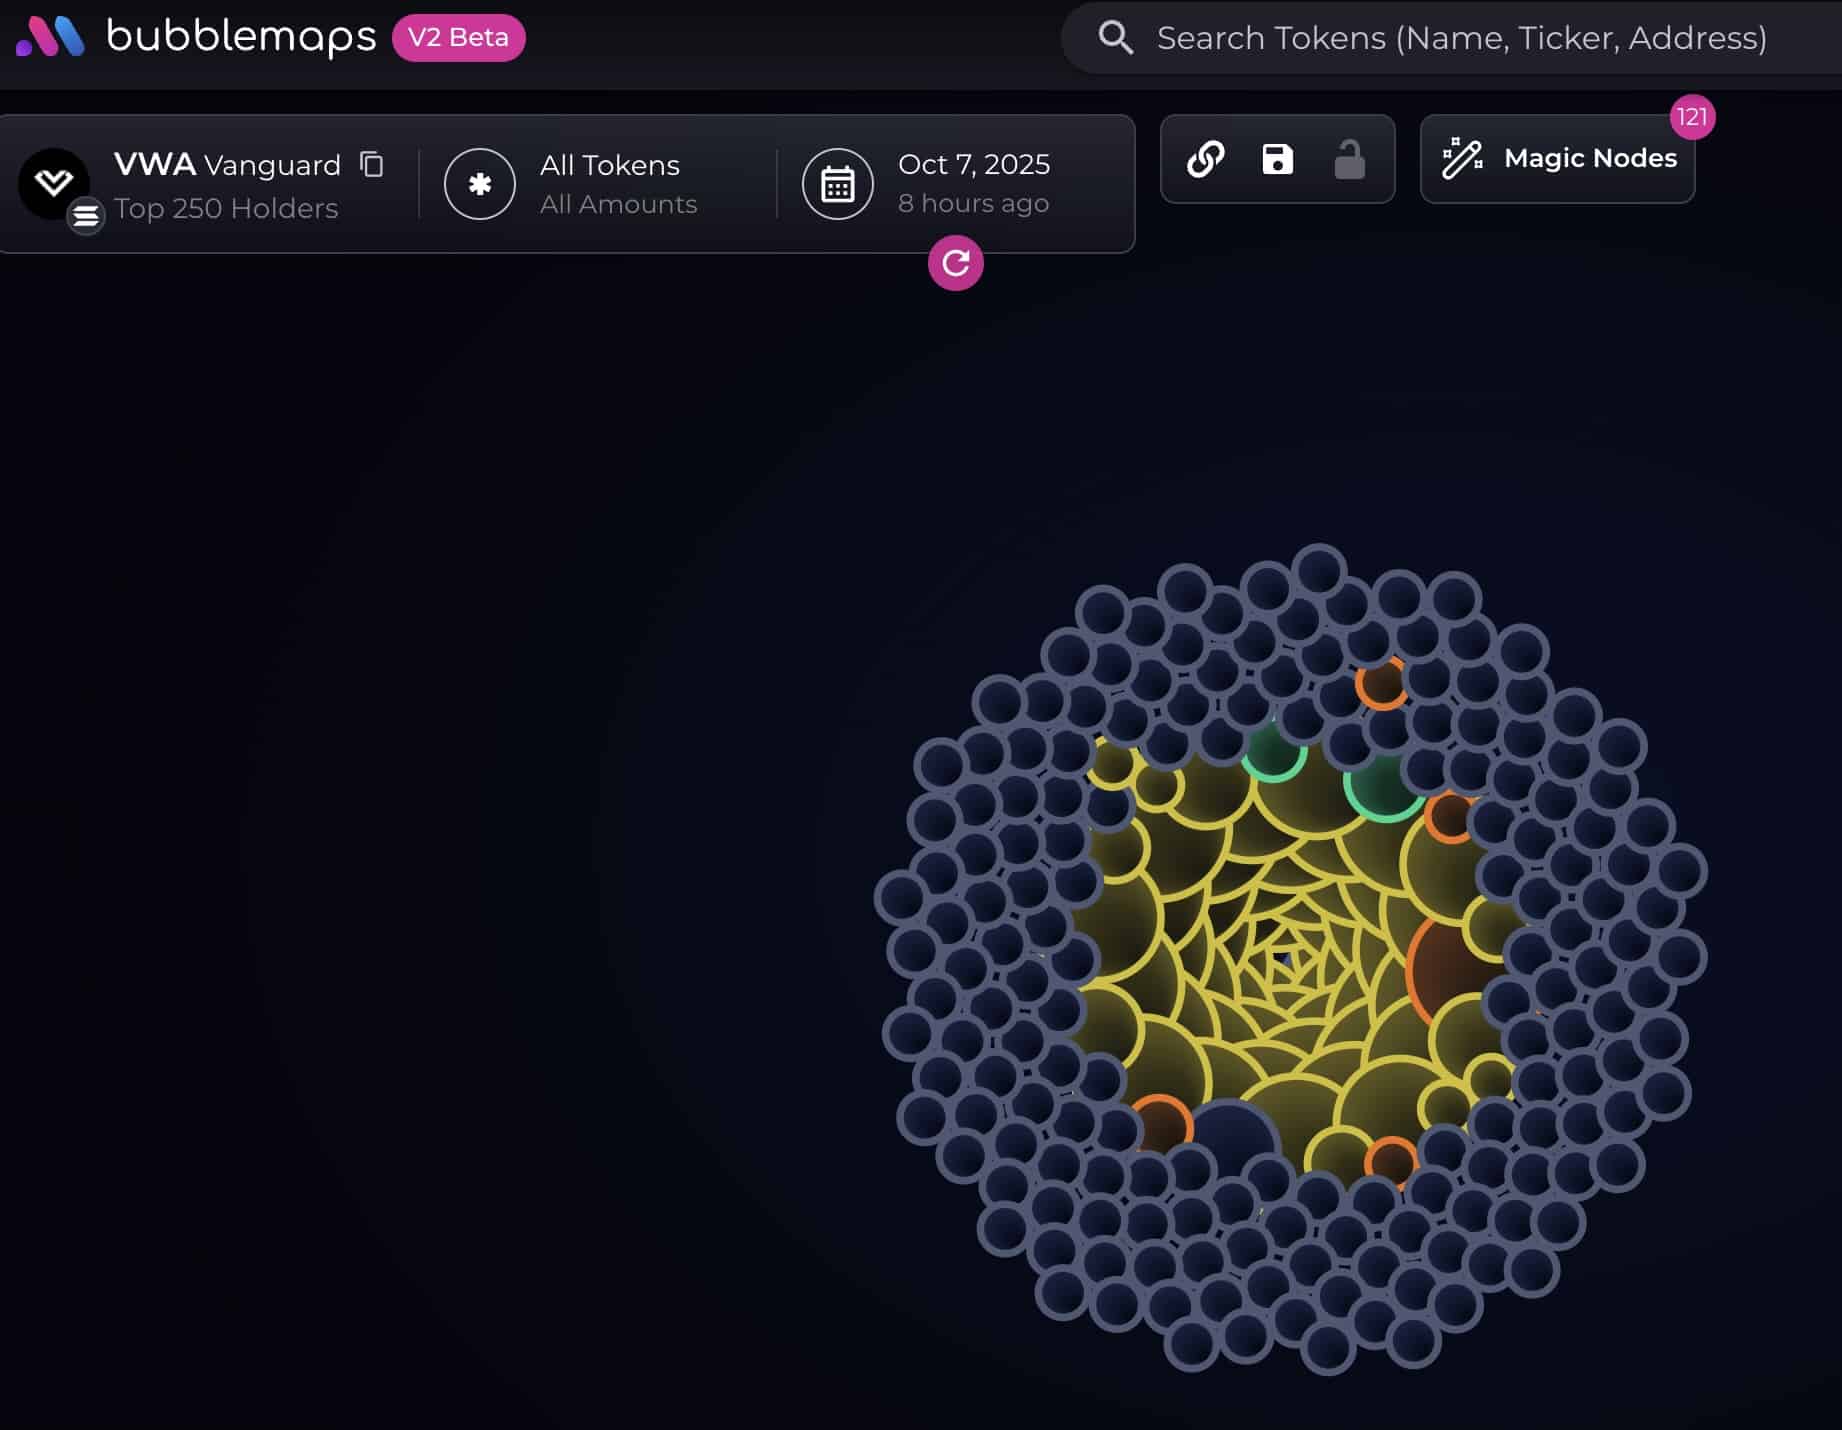Toggle the padlock lock icon
The width and height of the screenshot is (1842, 1430).
point(1349,159)
